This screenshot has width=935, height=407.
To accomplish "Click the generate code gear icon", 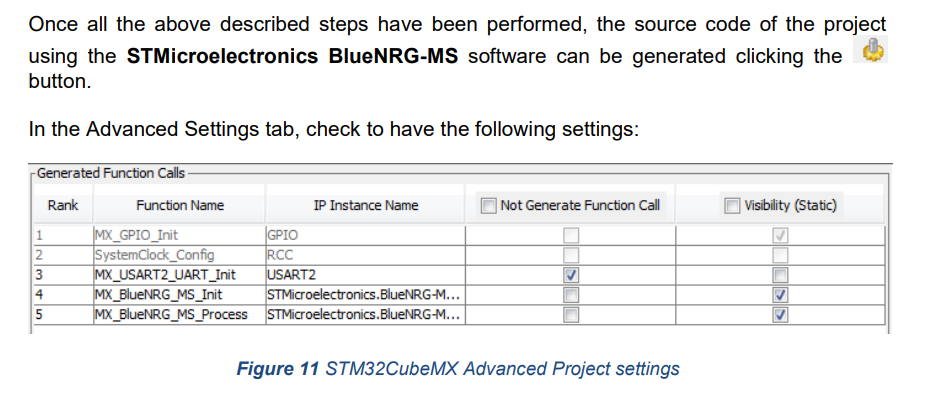I will [871, 49].
